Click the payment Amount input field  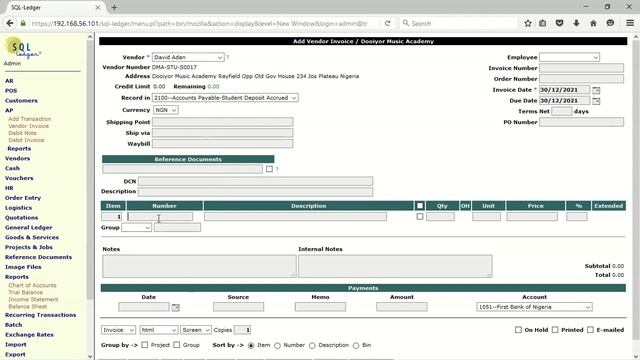click(402, 307)
